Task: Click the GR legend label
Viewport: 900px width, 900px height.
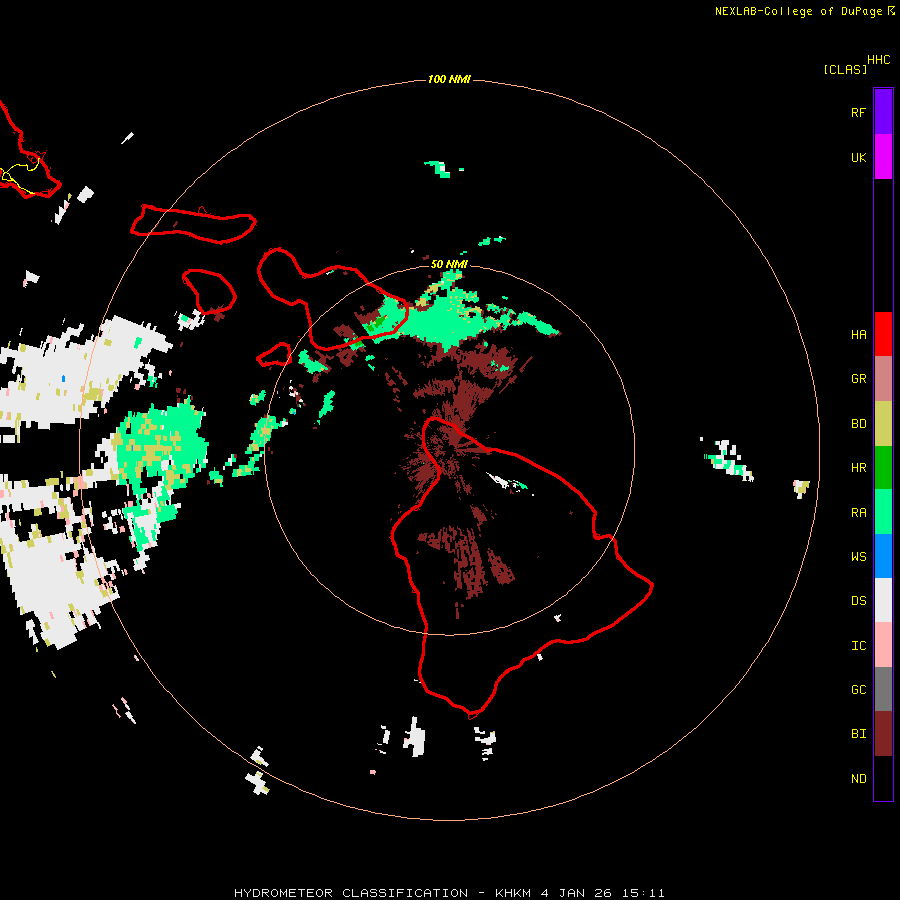Action: tap(858, 379)
